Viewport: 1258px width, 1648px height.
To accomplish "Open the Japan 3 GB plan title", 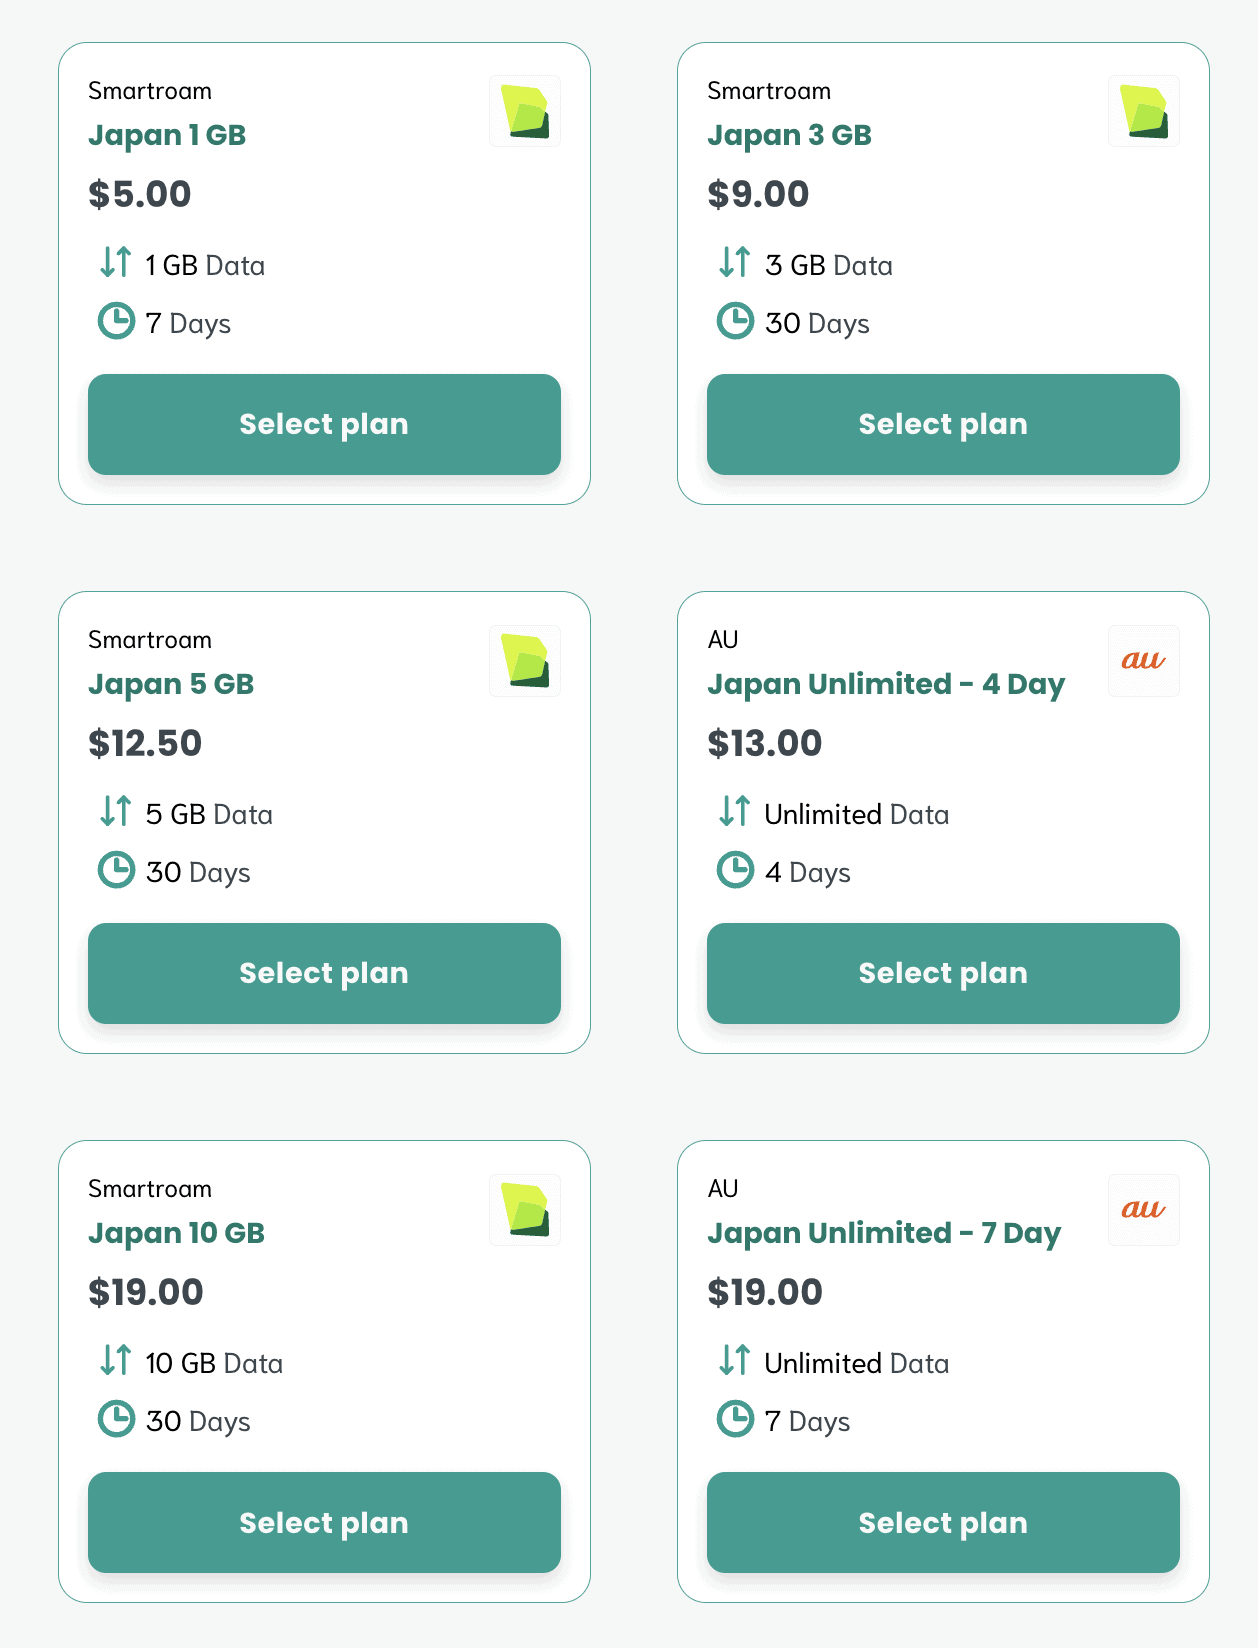I will [789, 135].
